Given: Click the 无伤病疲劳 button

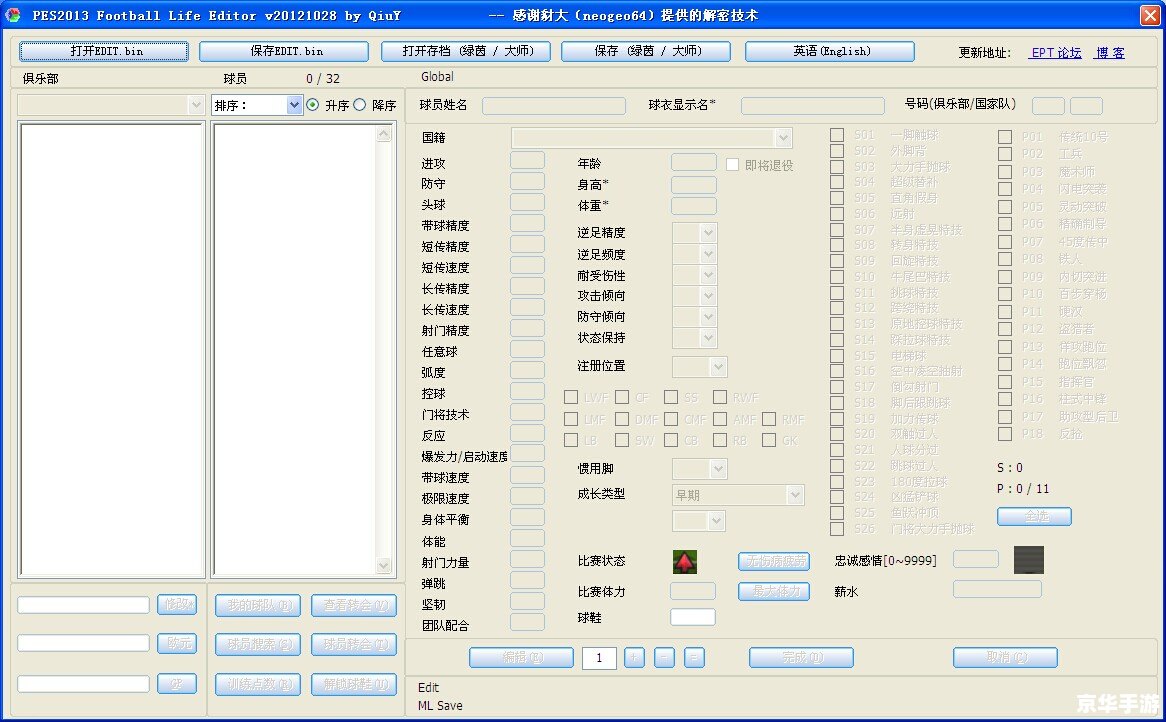Looking at the screenshot, I should [774, 561].
